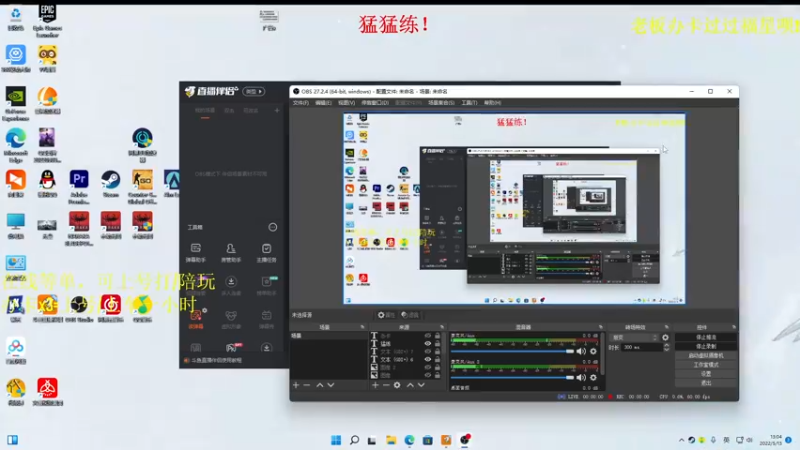Click 启动虚拟摄像机 button
This screenshot has width=800, height=450.
point(706,356)
